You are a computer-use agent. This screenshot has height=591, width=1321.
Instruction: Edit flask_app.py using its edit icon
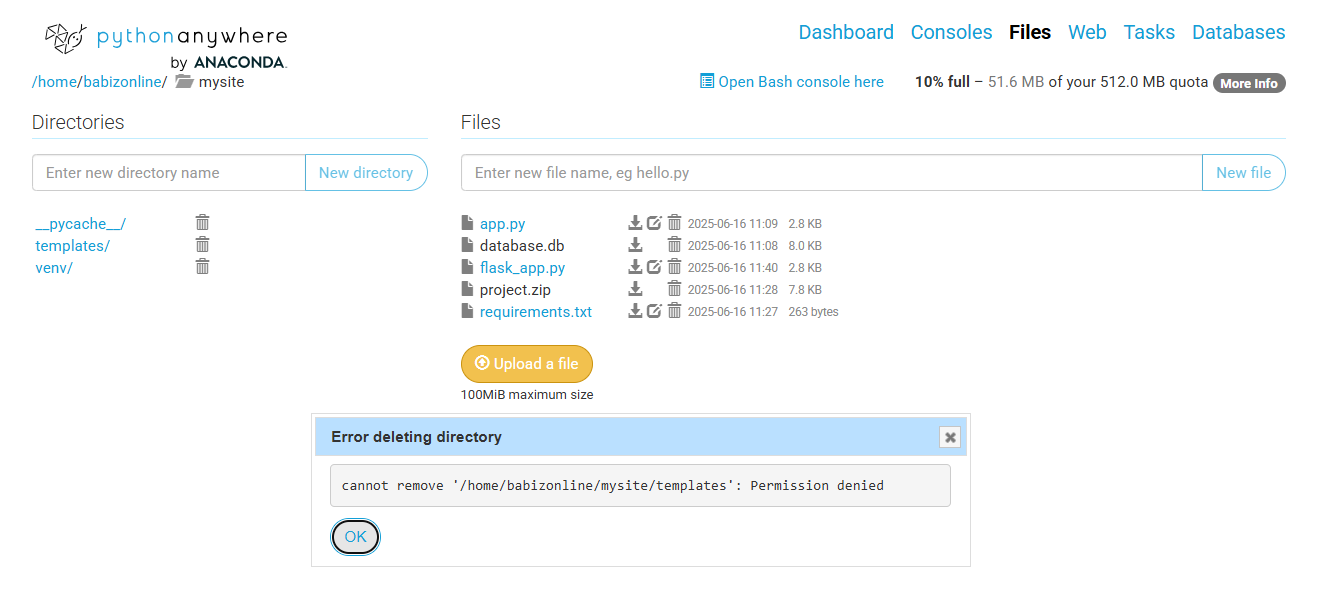pos(654,267)
